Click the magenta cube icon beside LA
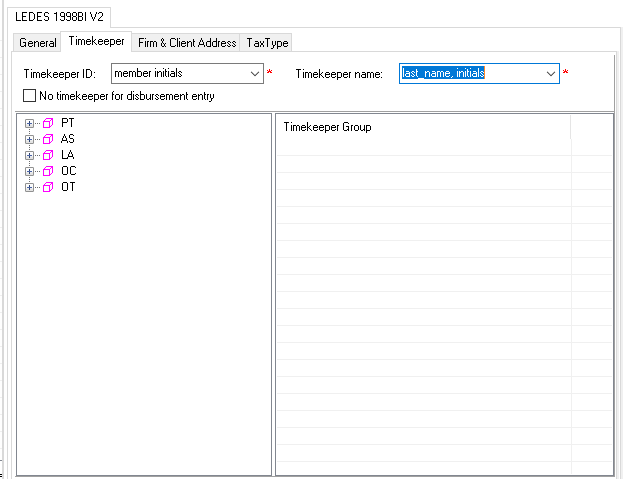This screenshot has height=479, width=624. click(x=48, y=155)
